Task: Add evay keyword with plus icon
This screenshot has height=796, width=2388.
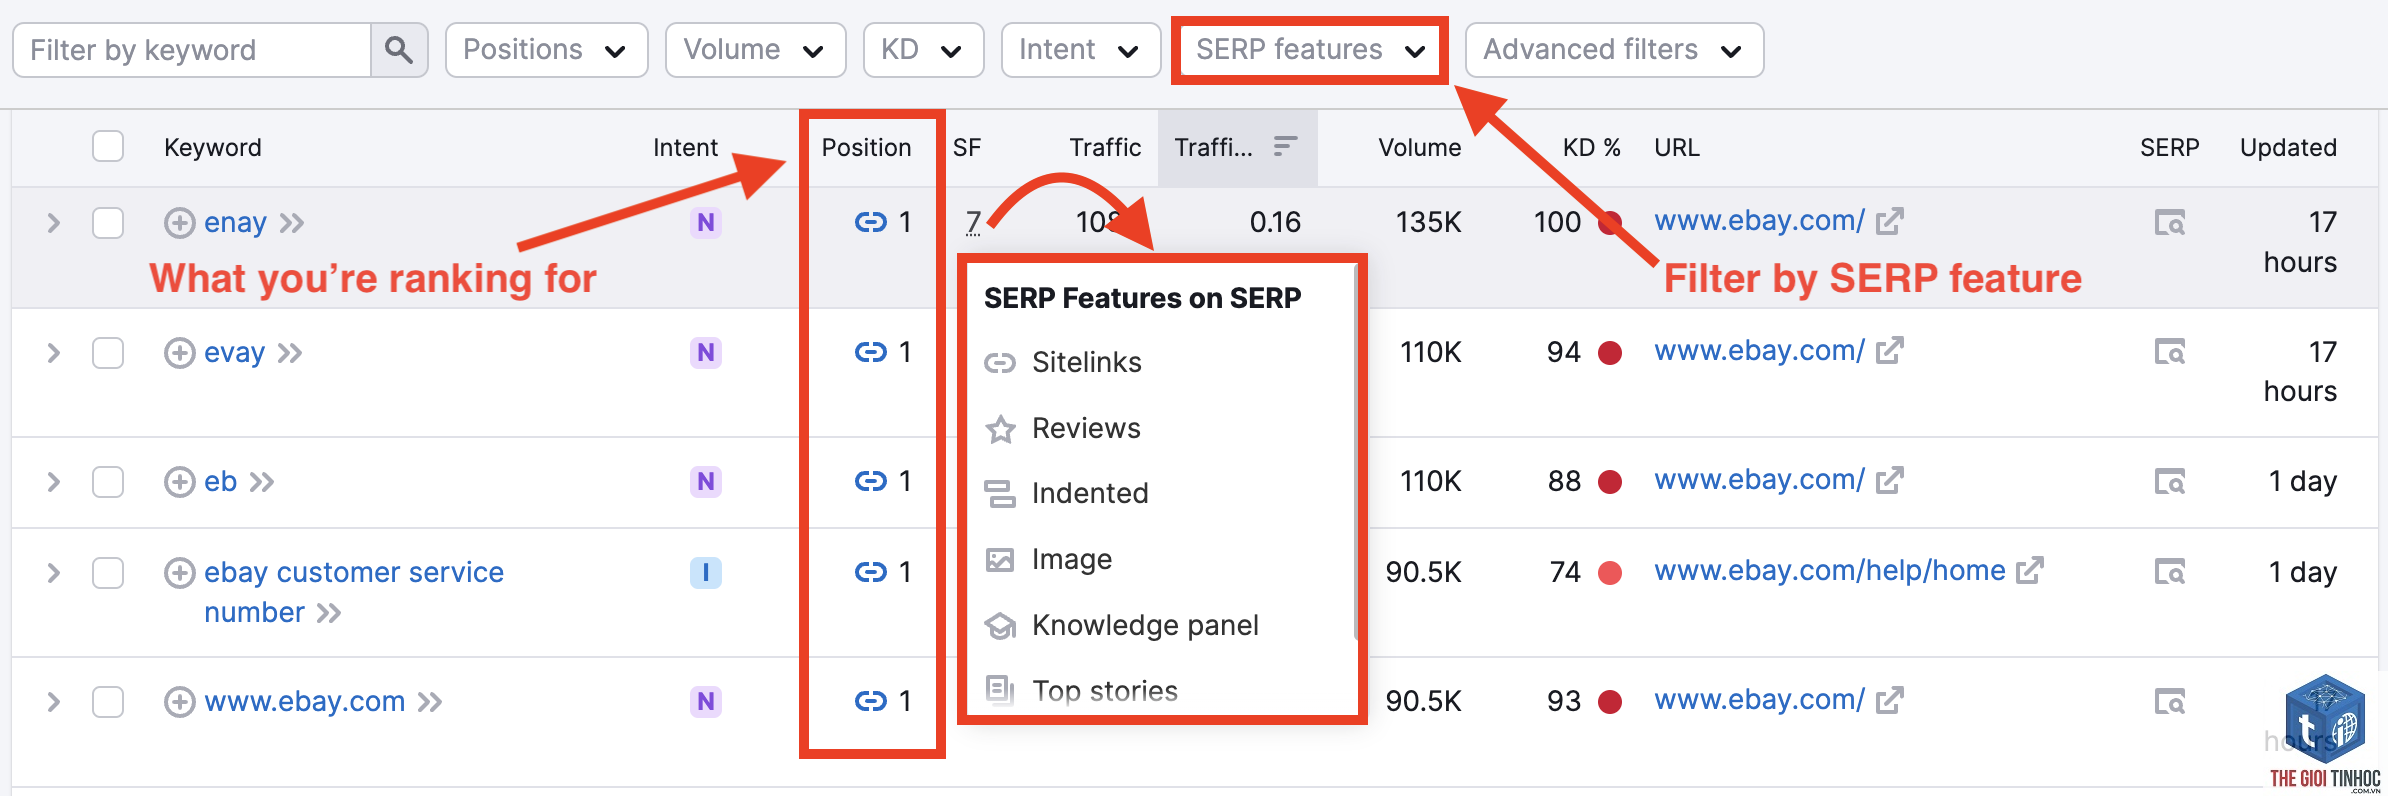Action: click(180, 353)
